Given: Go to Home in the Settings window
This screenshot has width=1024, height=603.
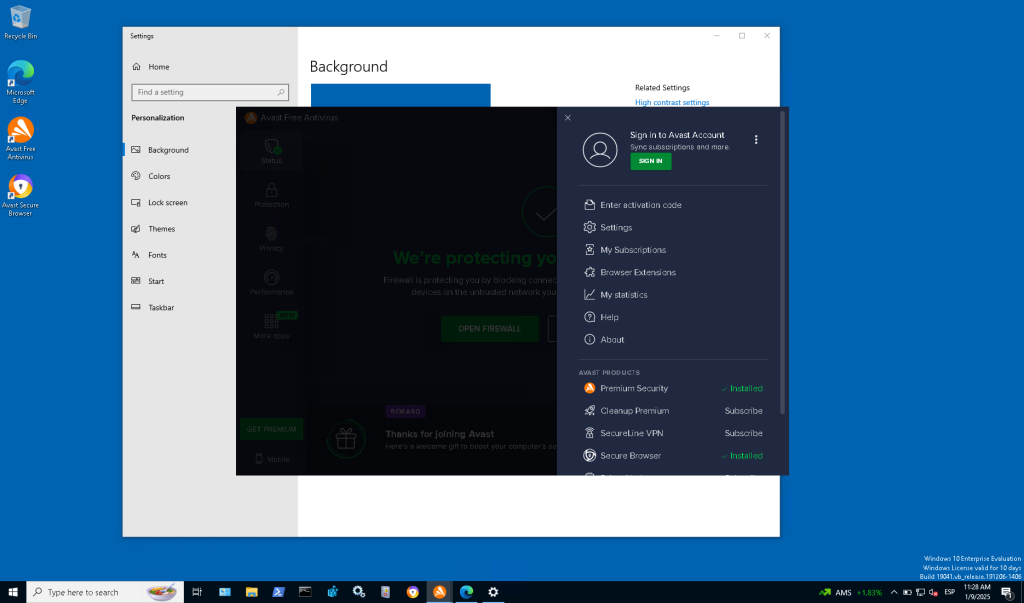Looking at the screenshot, I should pos(150,67).
